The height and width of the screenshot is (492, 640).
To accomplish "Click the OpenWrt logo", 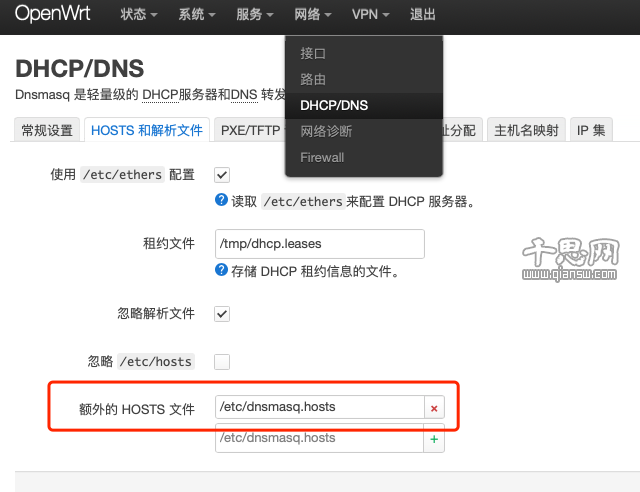I will pos(52,13).
